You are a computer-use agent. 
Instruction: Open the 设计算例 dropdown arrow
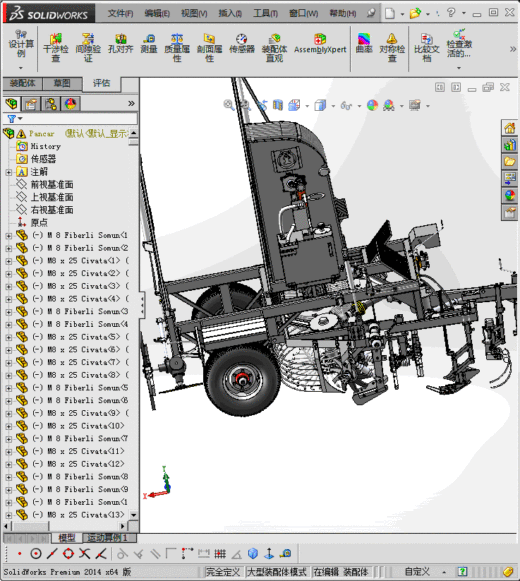click(21, 68)
